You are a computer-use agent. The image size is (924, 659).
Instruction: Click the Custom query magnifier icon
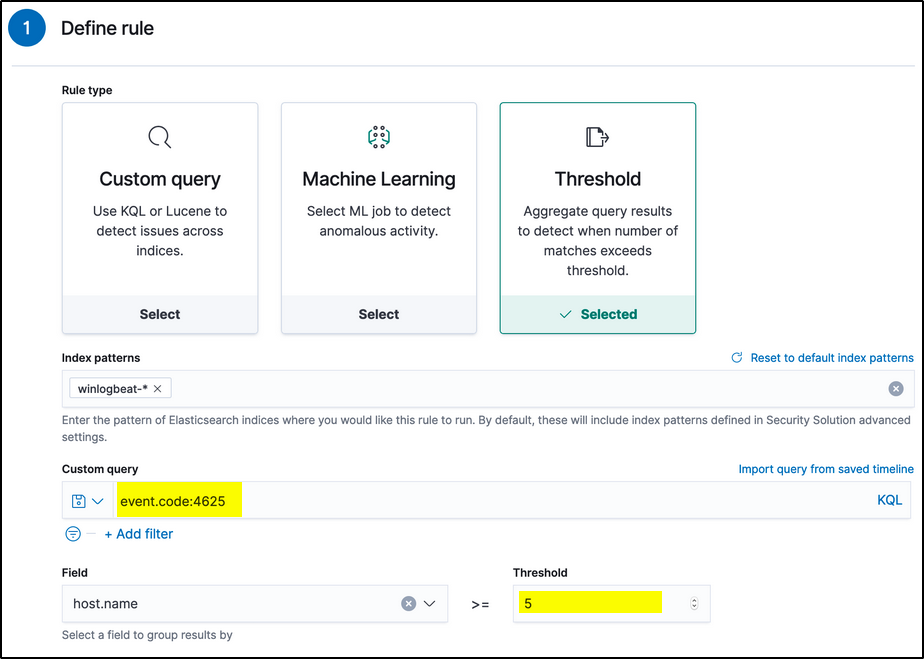(x=160, y=137)
